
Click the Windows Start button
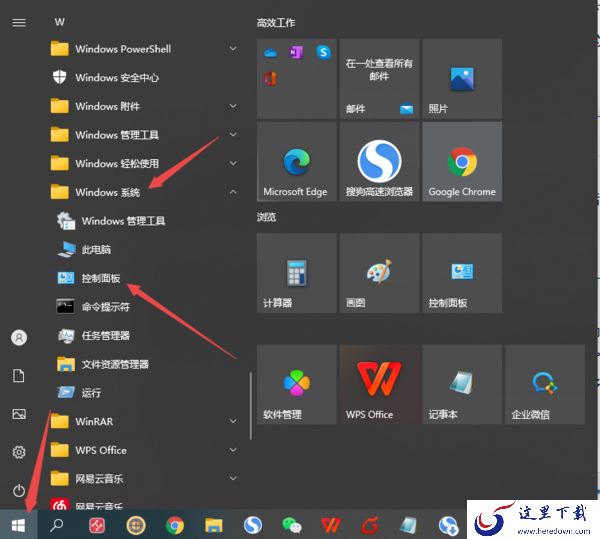(x=18, y=525)
